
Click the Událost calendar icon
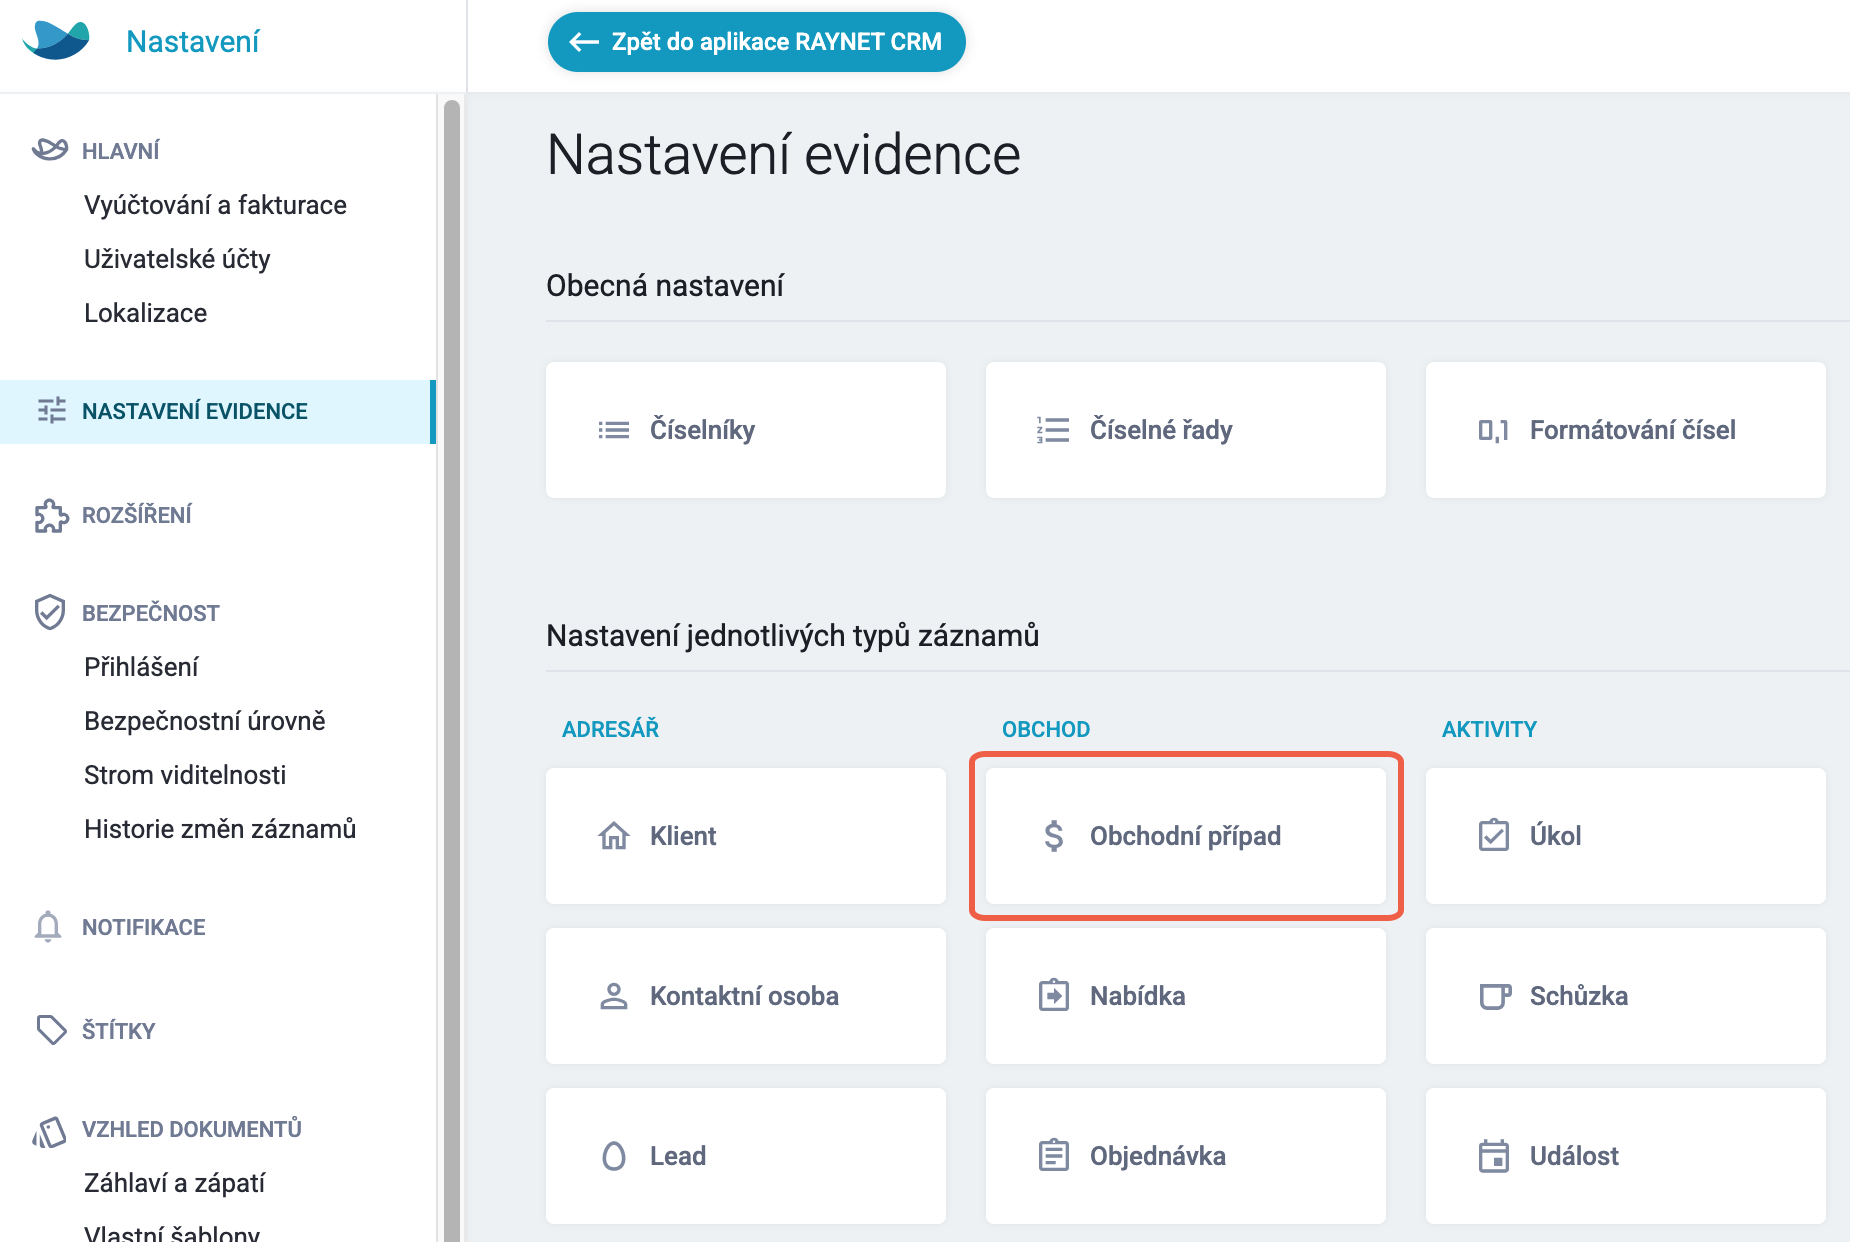[1494, 1155]
